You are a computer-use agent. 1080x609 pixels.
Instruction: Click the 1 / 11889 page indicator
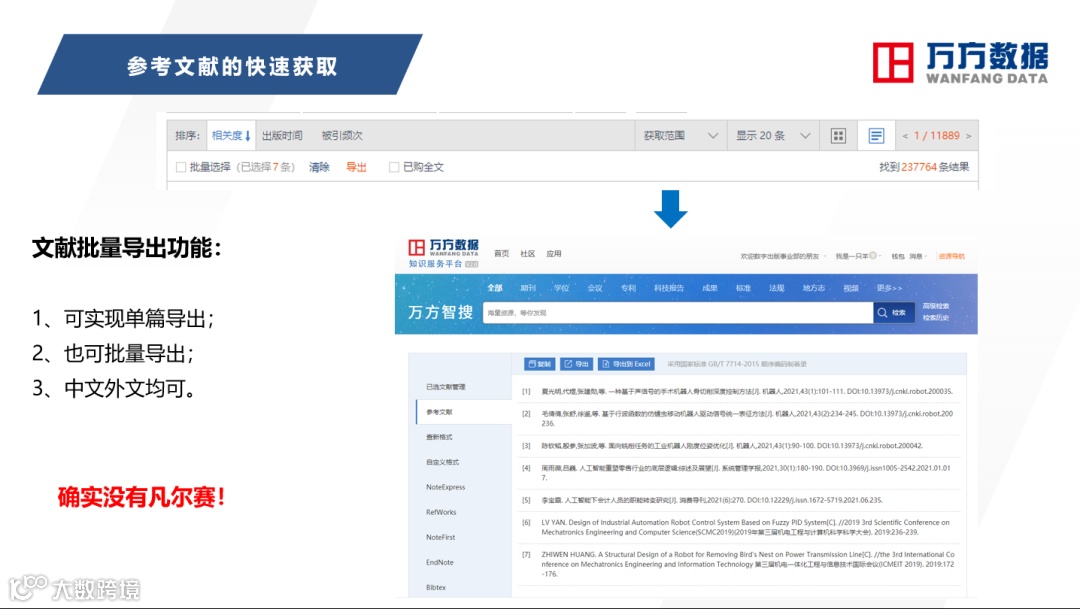937,136
